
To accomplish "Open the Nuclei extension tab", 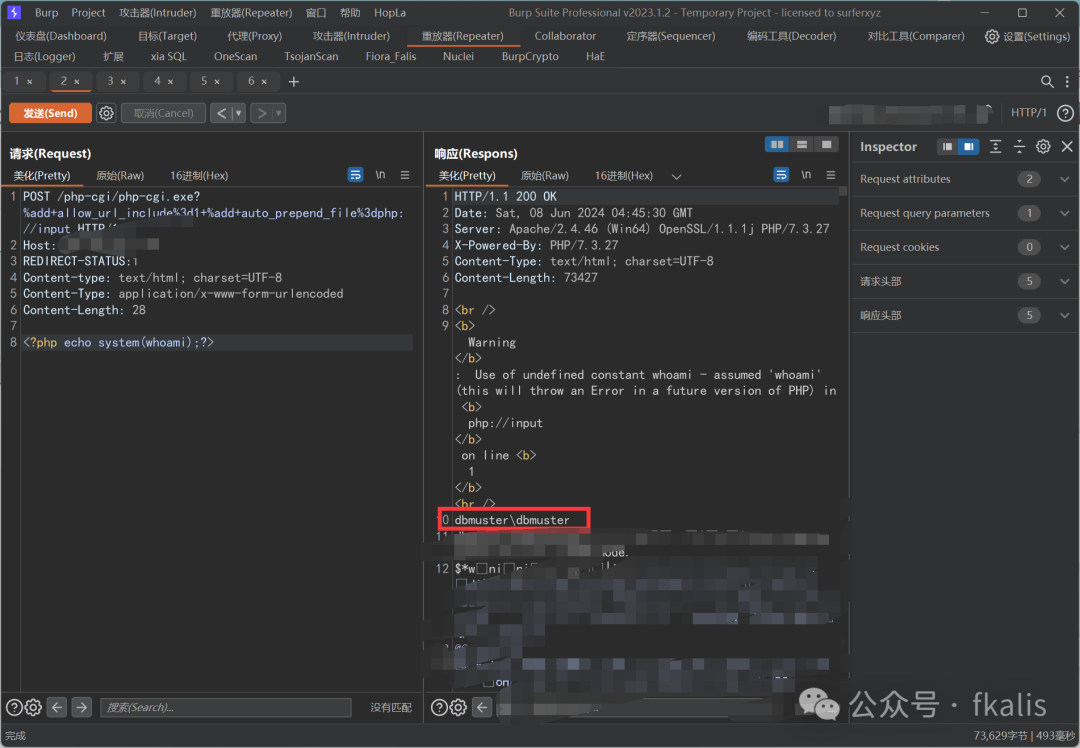I will (458, 56).
